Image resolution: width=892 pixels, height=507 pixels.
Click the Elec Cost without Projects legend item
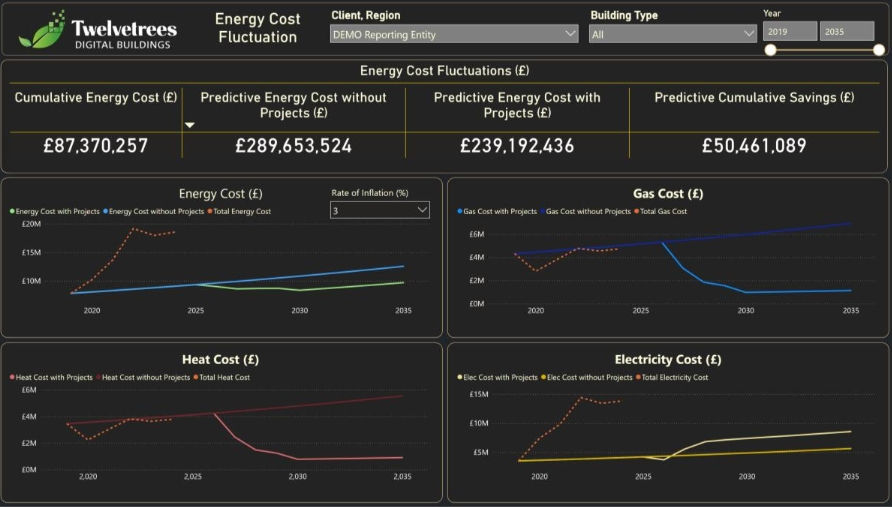[587, 377]
